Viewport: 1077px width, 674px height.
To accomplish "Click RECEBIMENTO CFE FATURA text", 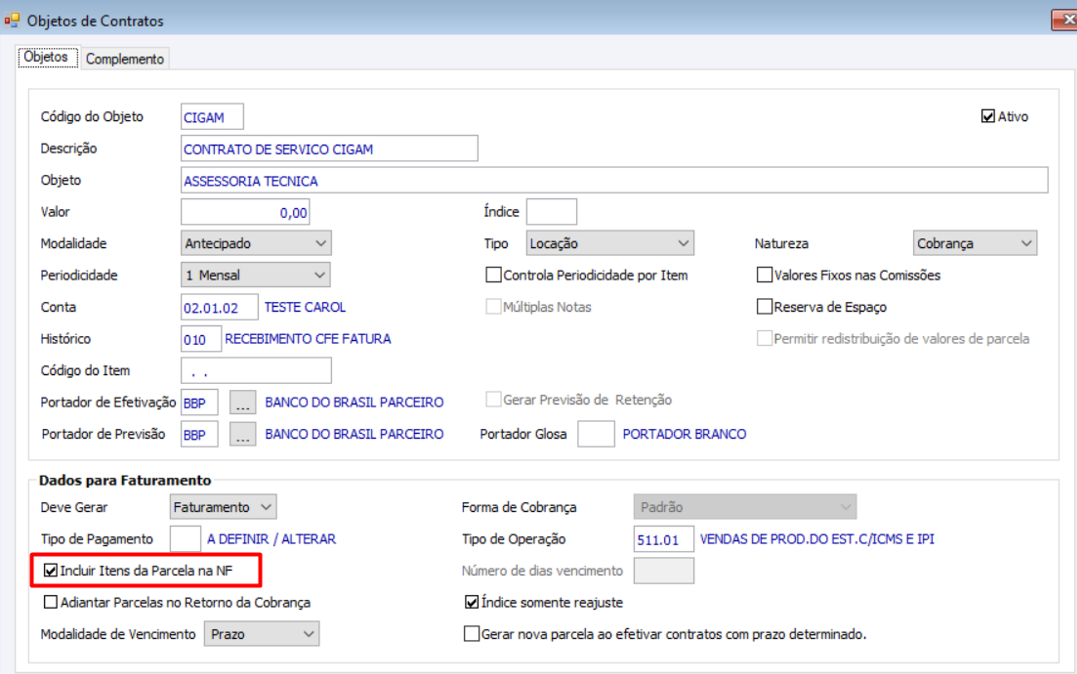I will [x=308, y=339].
